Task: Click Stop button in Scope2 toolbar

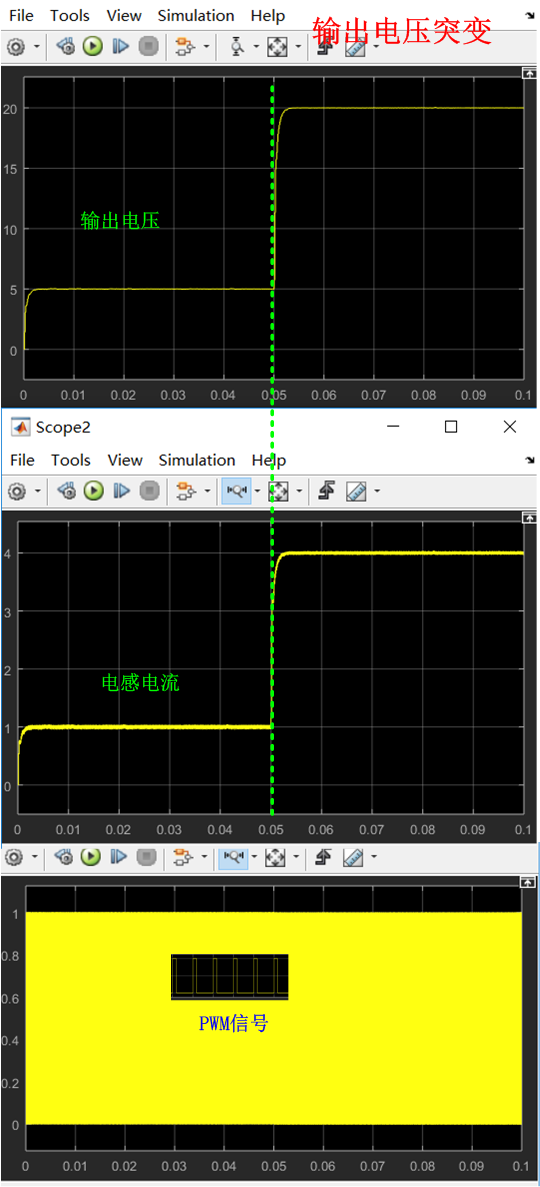Action: point(148,491)
